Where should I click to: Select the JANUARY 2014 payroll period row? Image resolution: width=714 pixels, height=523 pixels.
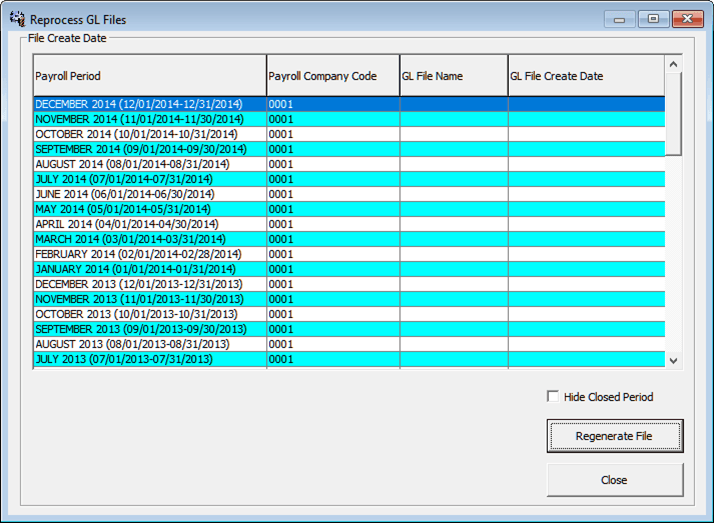349,269
